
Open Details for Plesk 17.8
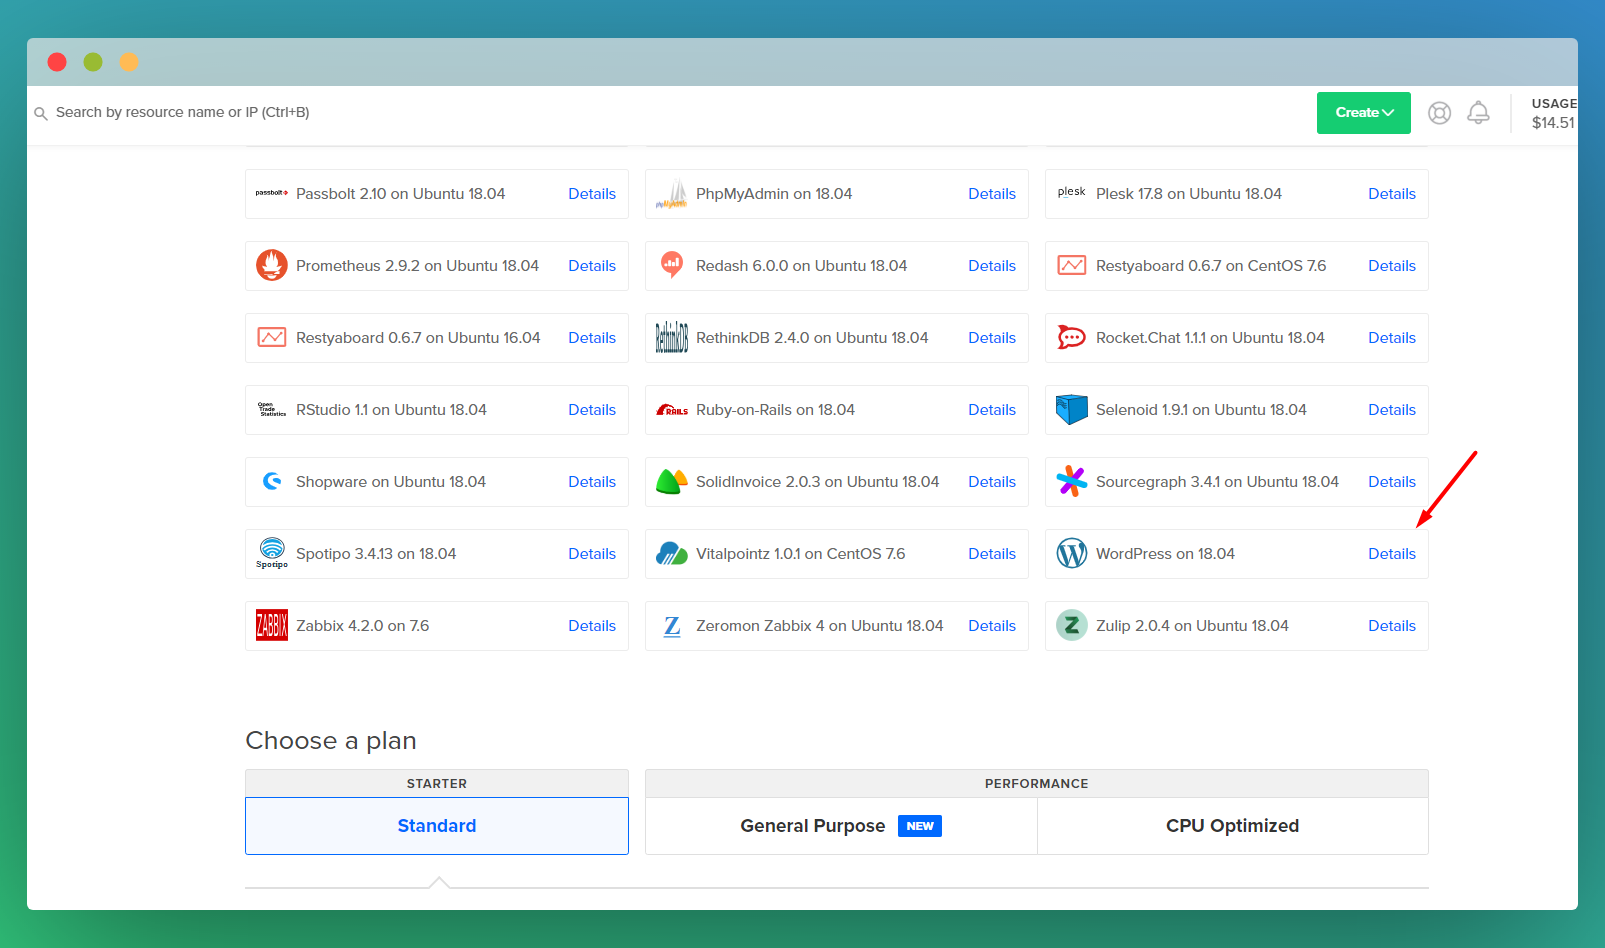pos(1392,194)
